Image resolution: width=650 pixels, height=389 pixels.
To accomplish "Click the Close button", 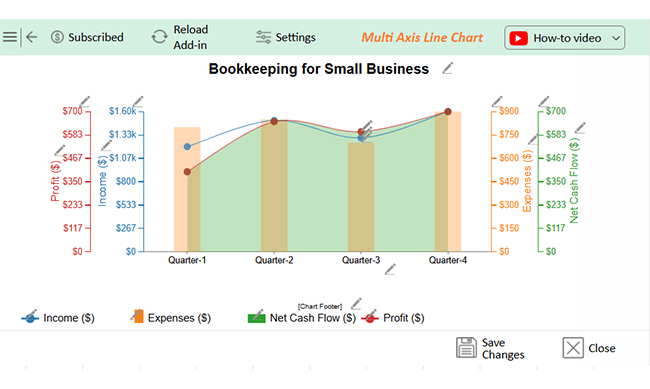I will [x=589, y=348].
